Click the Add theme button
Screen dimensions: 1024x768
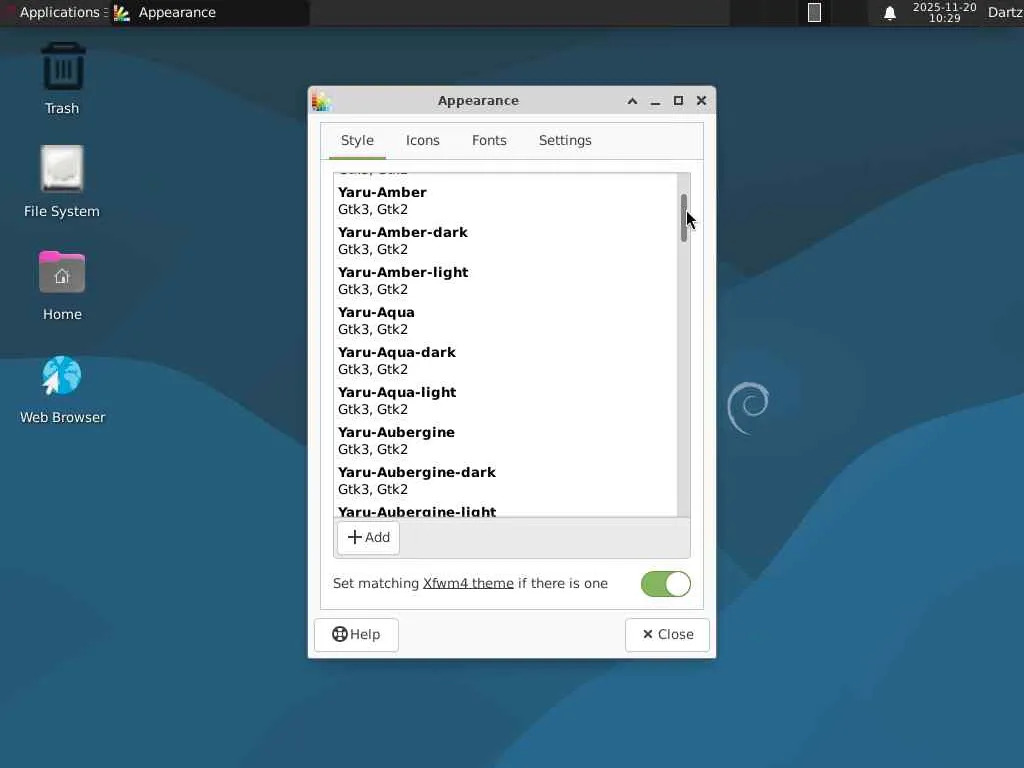point(368,537)
